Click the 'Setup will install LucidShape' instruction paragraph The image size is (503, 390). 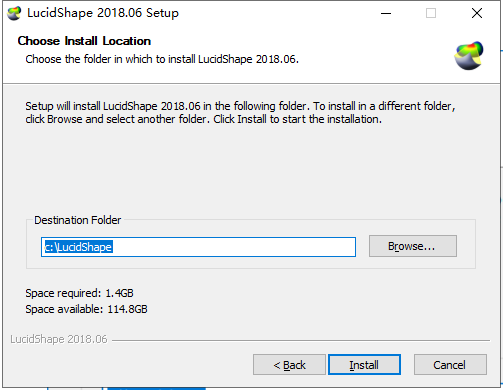(240, 113)
